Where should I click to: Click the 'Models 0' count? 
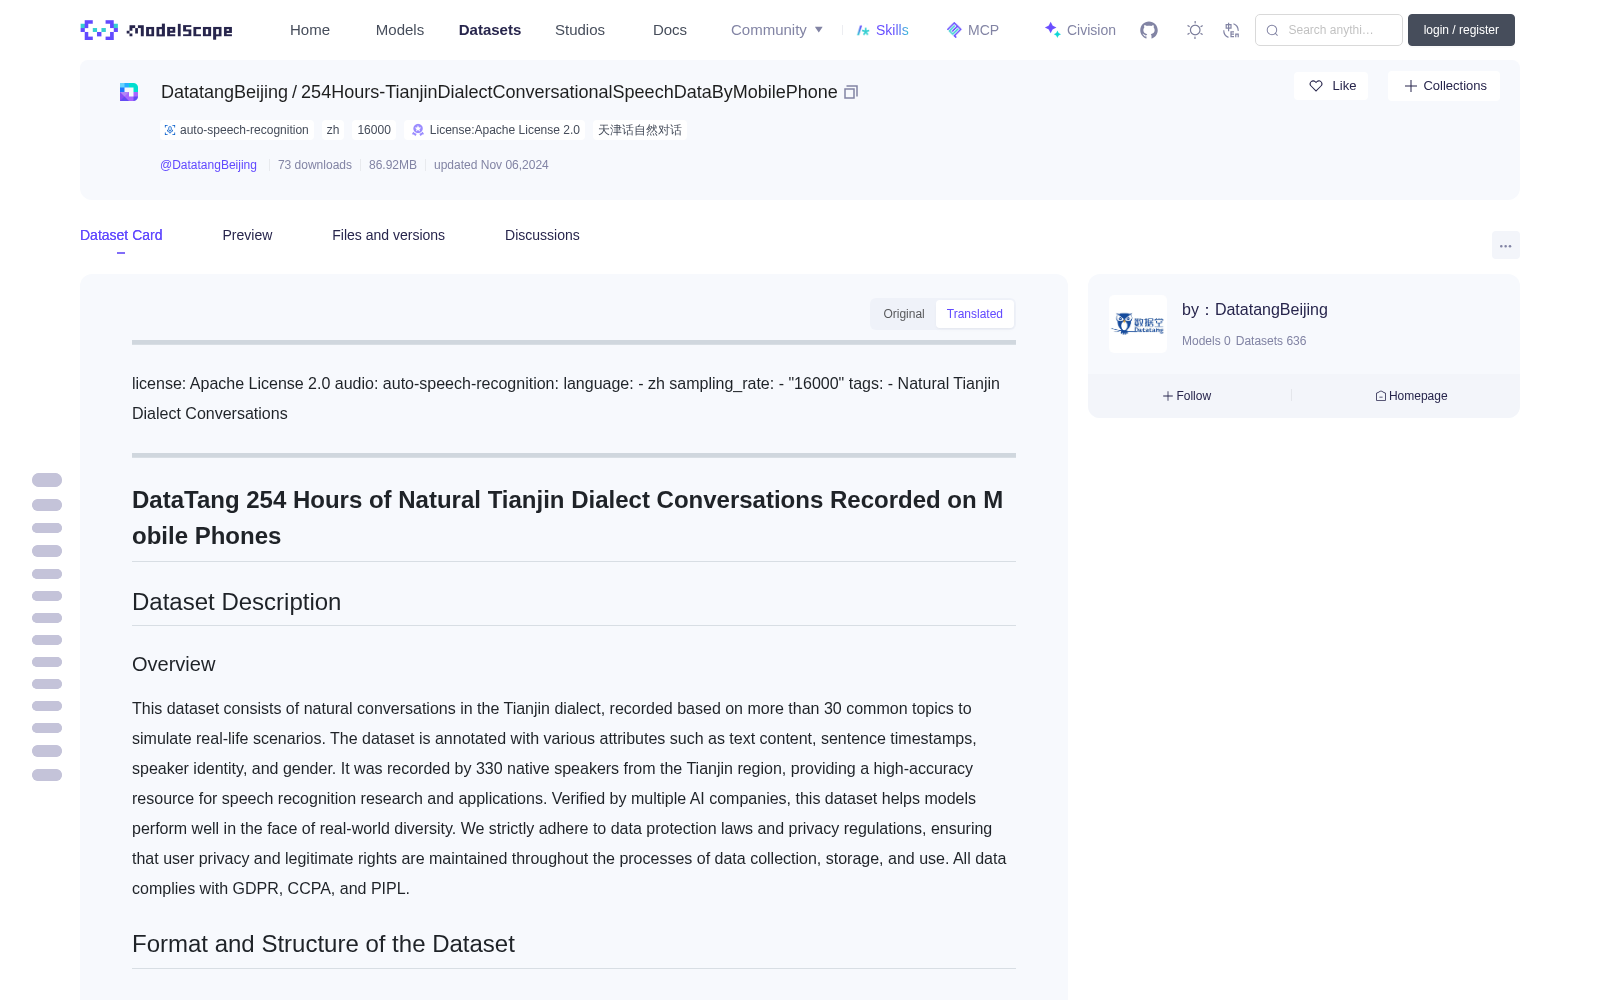(x=1206, y=341)
